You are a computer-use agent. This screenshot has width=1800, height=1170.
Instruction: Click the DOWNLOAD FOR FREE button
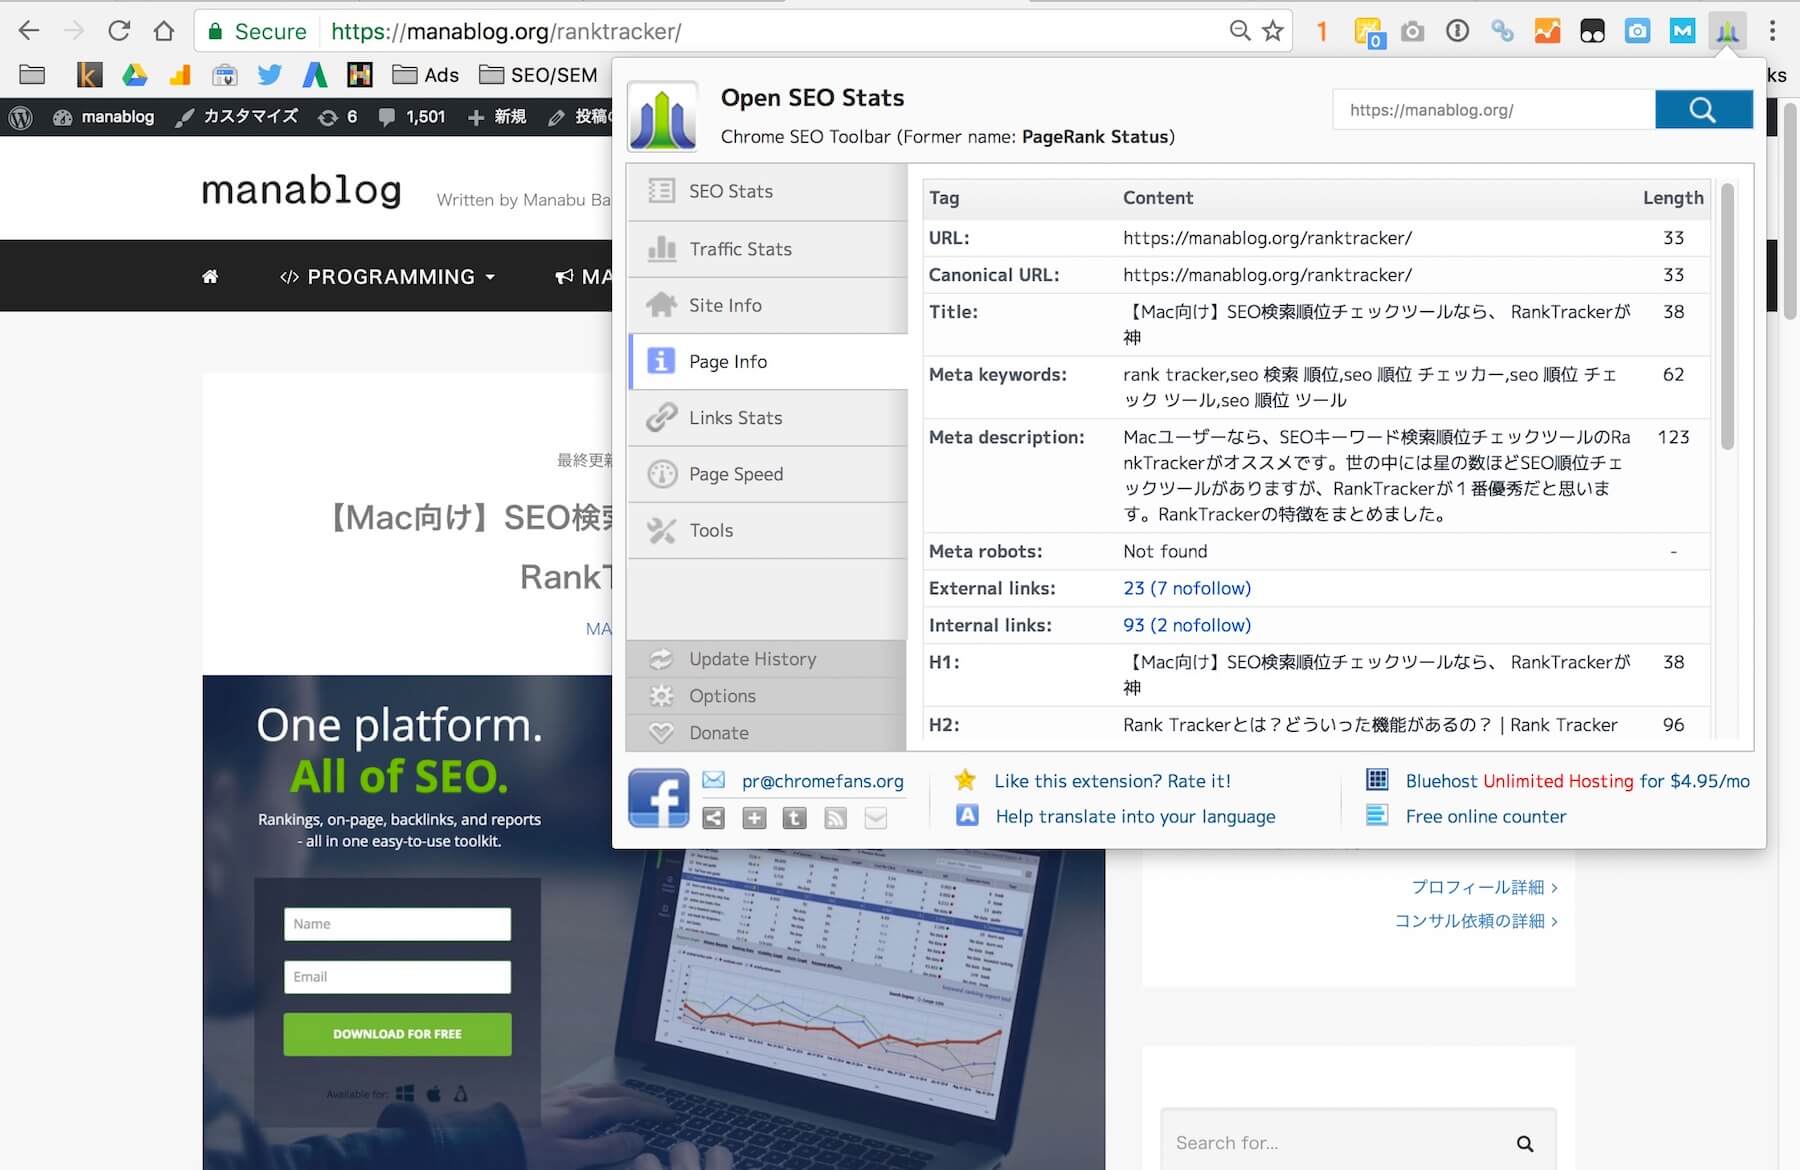pos(397,1034)
